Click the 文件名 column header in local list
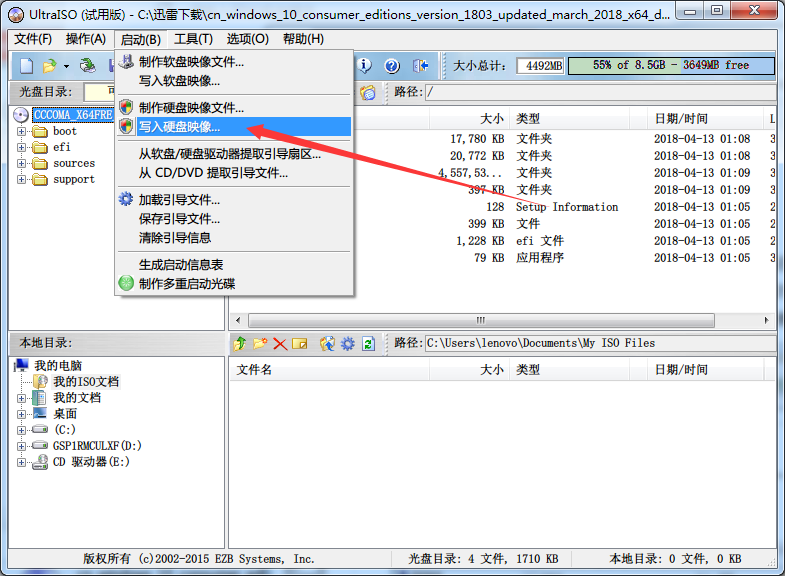 329,370
